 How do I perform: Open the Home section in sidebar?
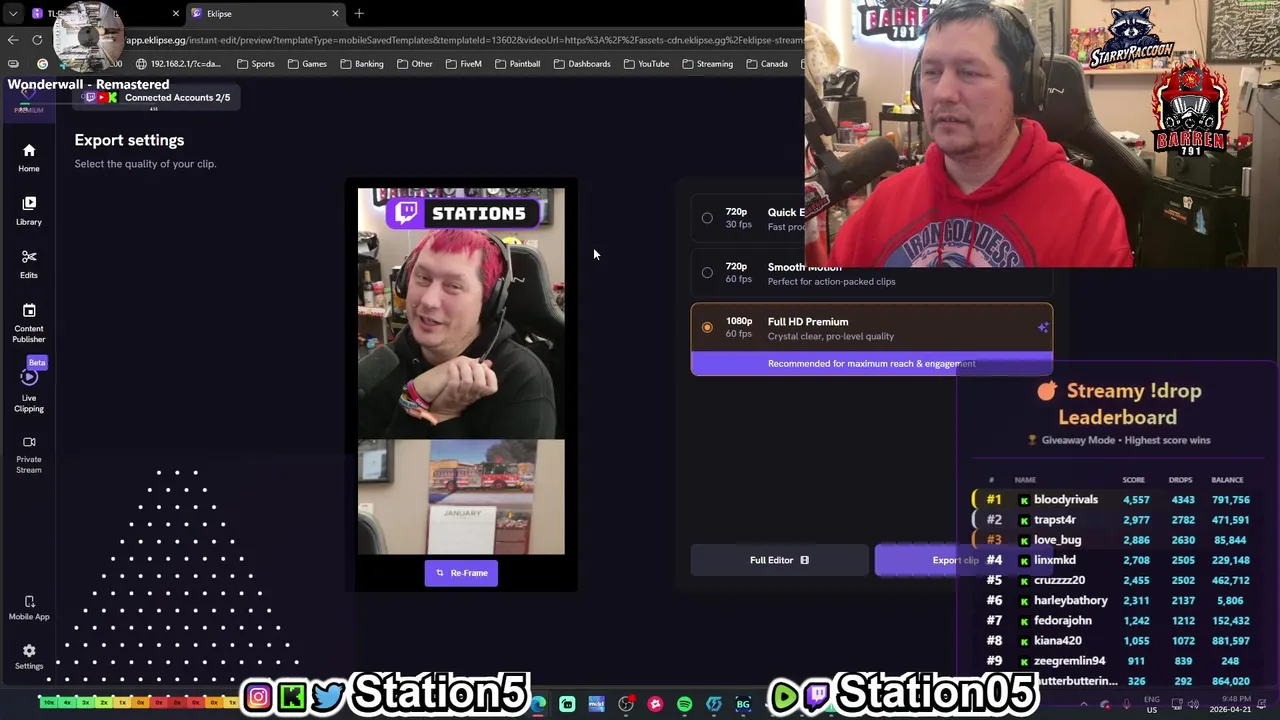pyautogui.click(x=29, y=158)
